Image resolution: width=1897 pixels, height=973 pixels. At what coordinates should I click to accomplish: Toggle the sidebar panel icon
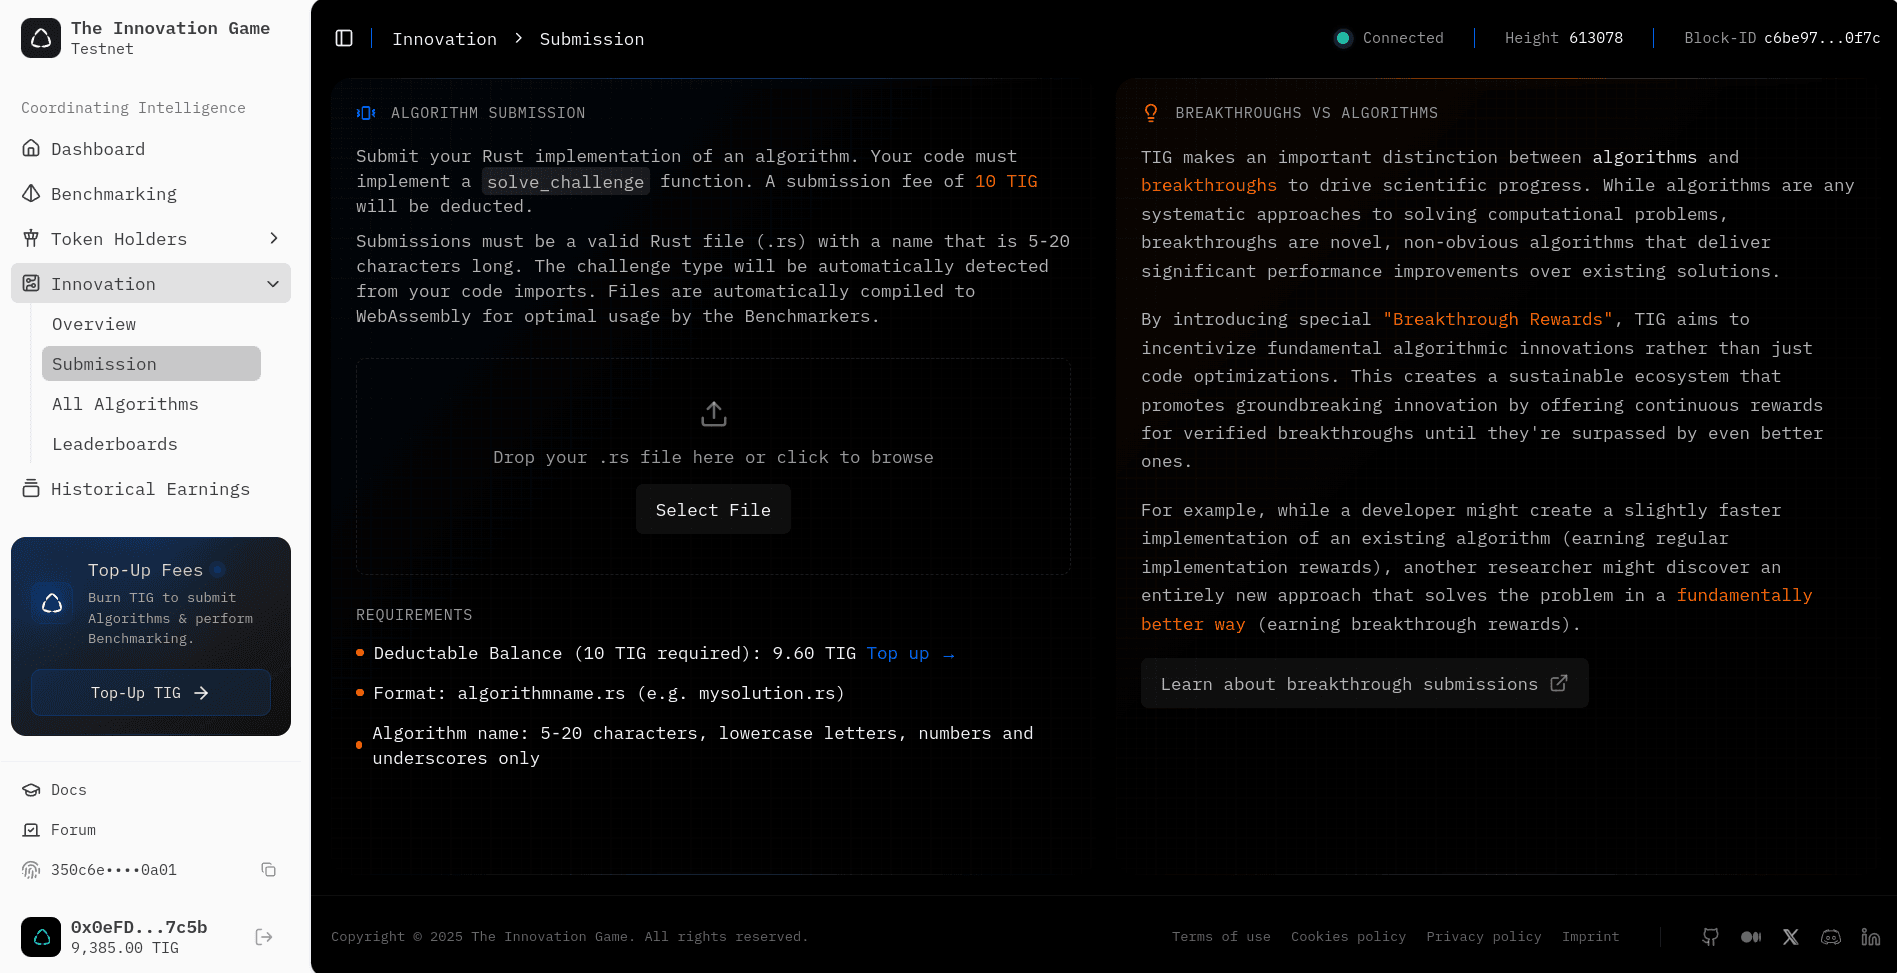[344, 38]
